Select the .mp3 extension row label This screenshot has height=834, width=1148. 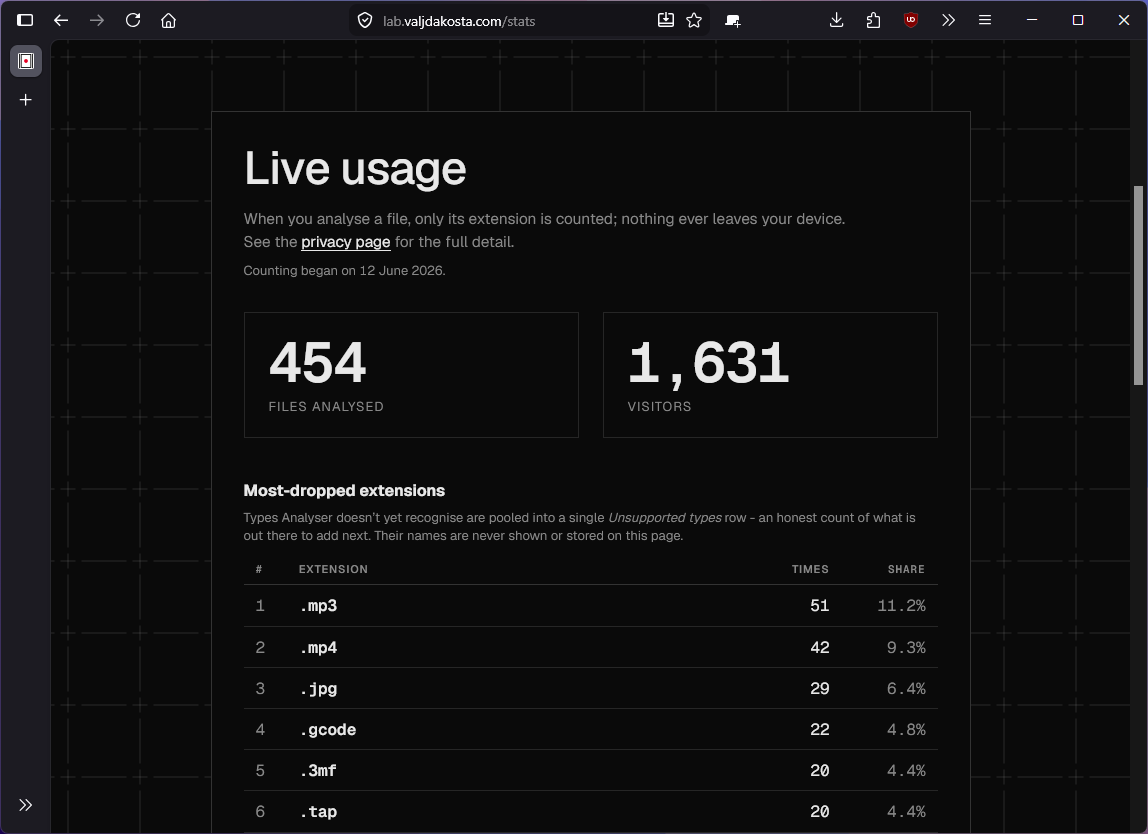tap(318, 606)
